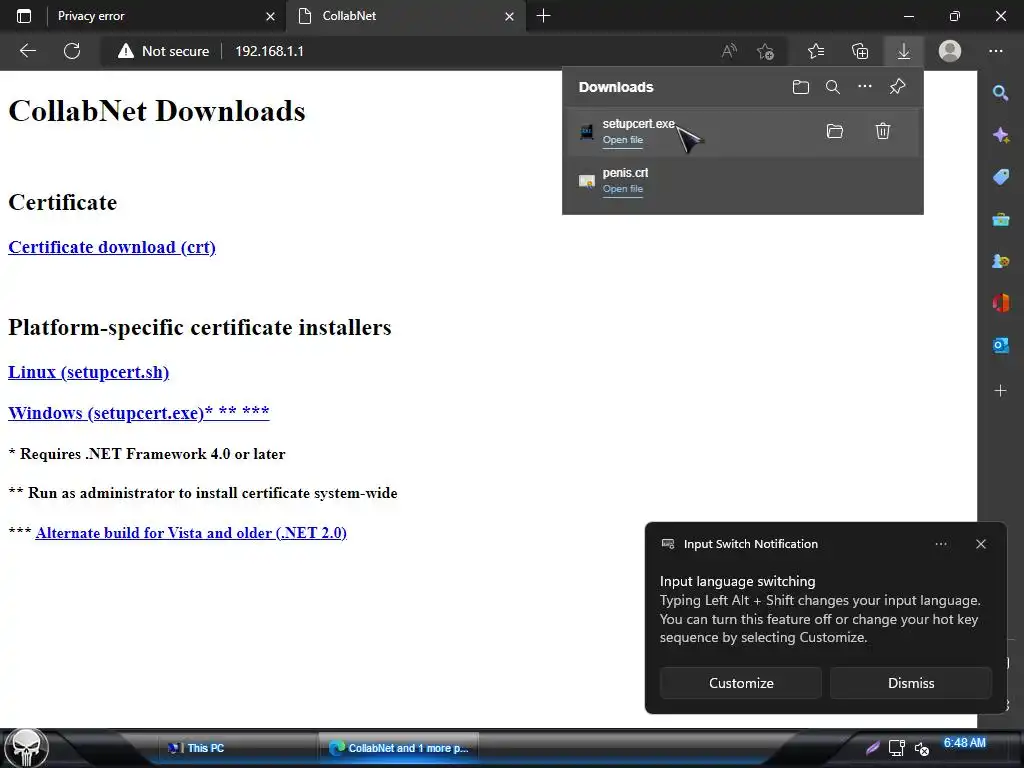Show setupcert.exe in folder

tap(835, 131)
